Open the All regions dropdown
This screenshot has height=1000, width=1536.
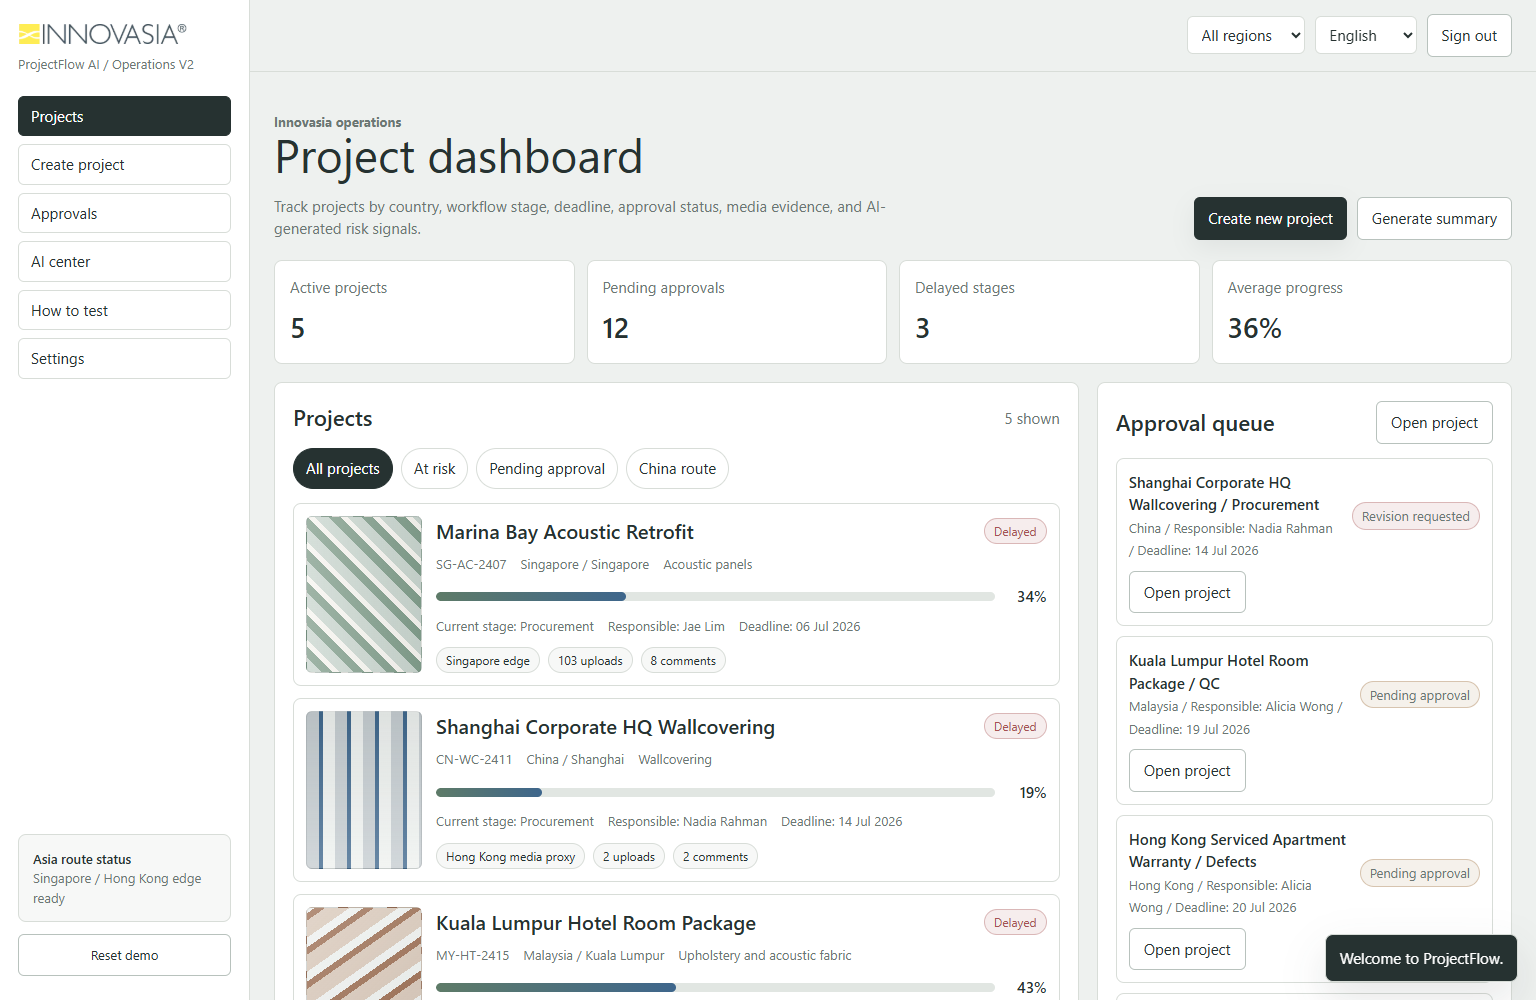(1246, 35)
